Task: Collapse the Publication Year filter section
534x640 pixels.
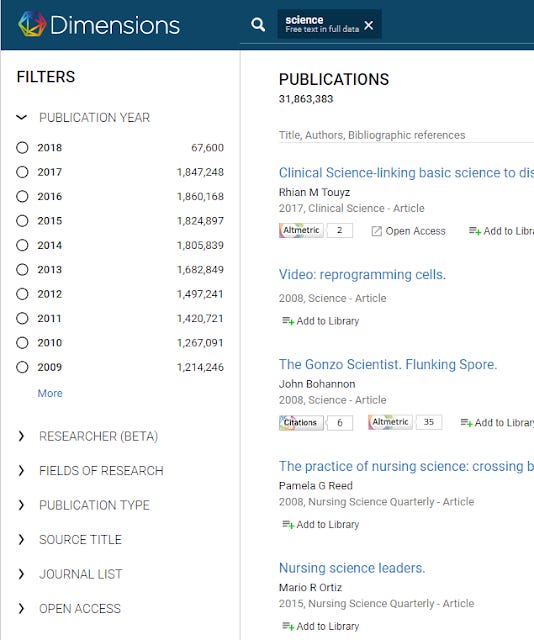Action: 21,118
